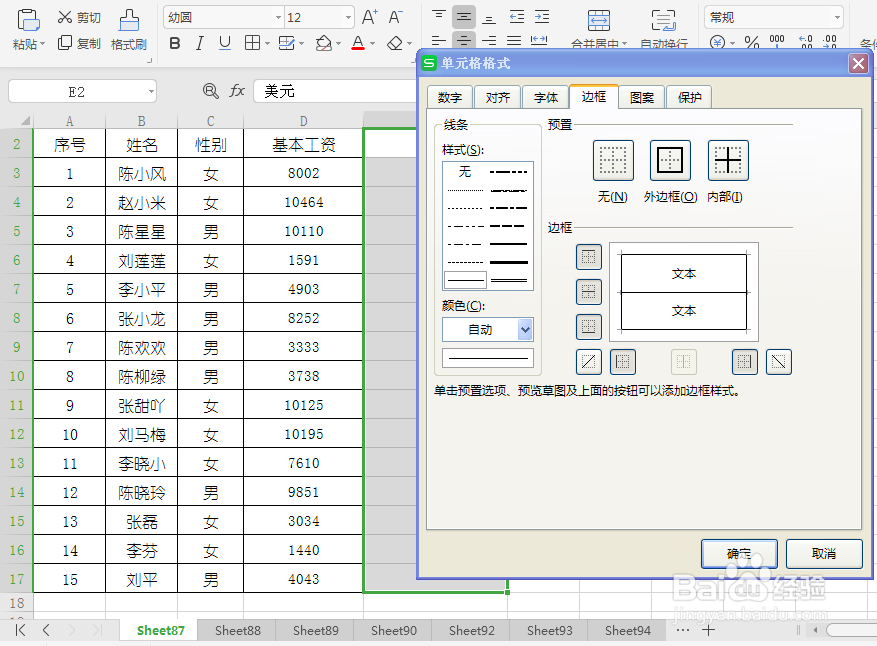The image size is (877, 646).
Task: Toggle bold formatting
Action: click(175, 44)
